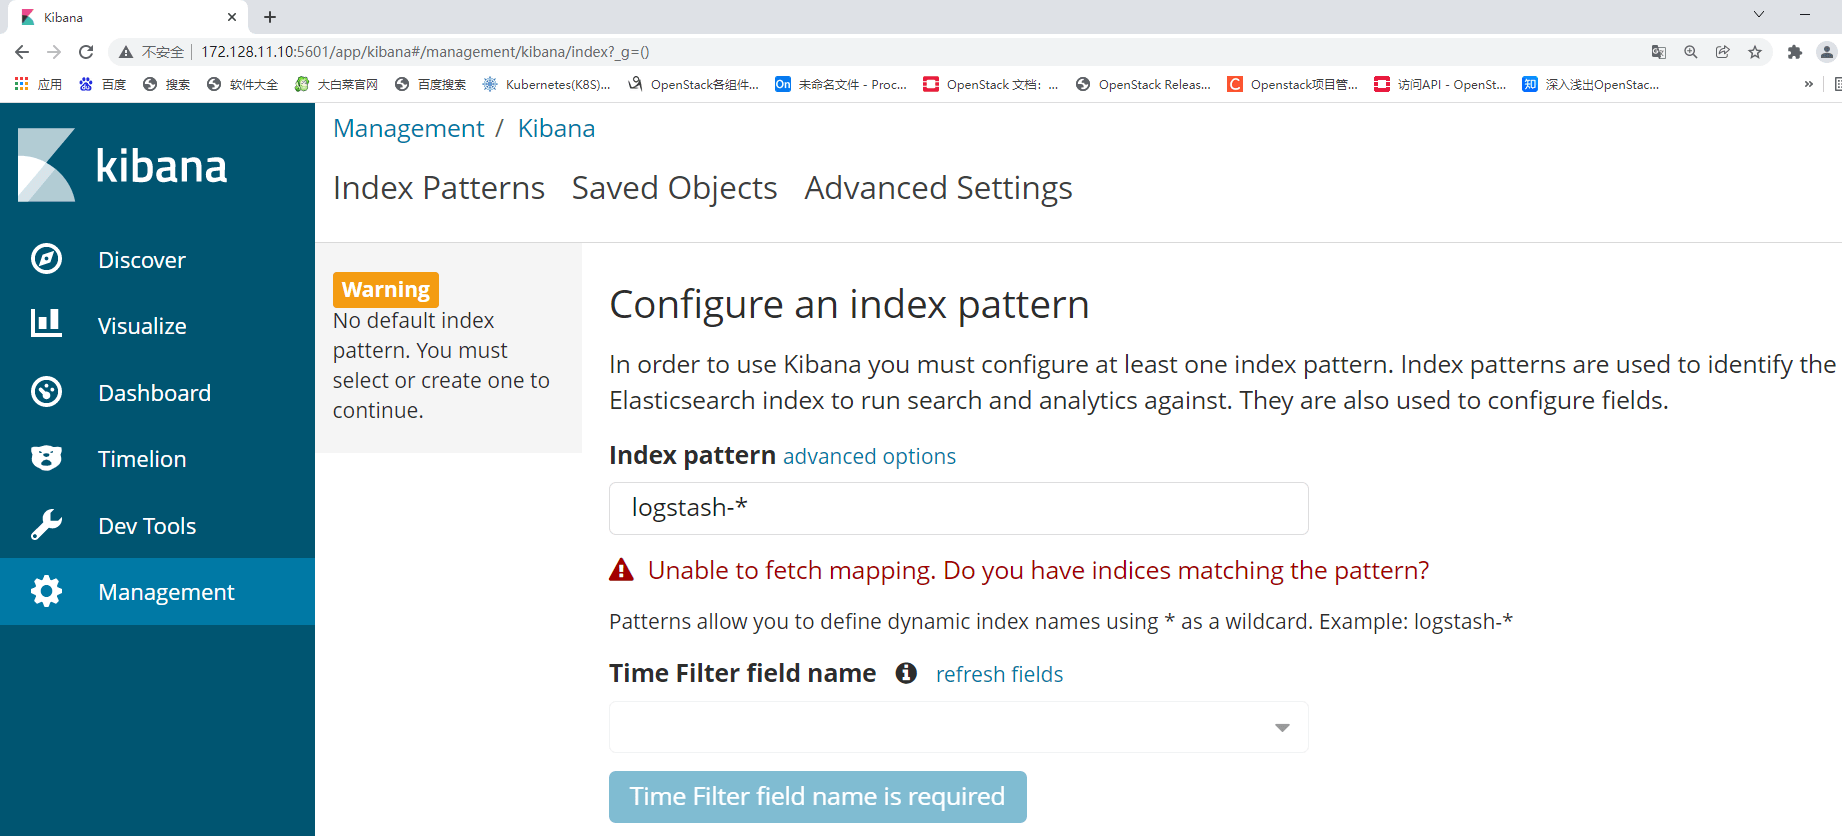Reload the page in browser
The image size is (1842, 836).
pyautogui.click(x=86, y=52)
